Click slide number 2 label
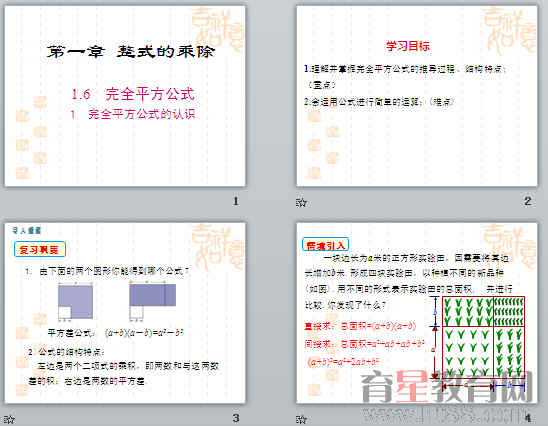This screenshot has height=426, width=548. point(528,201)
